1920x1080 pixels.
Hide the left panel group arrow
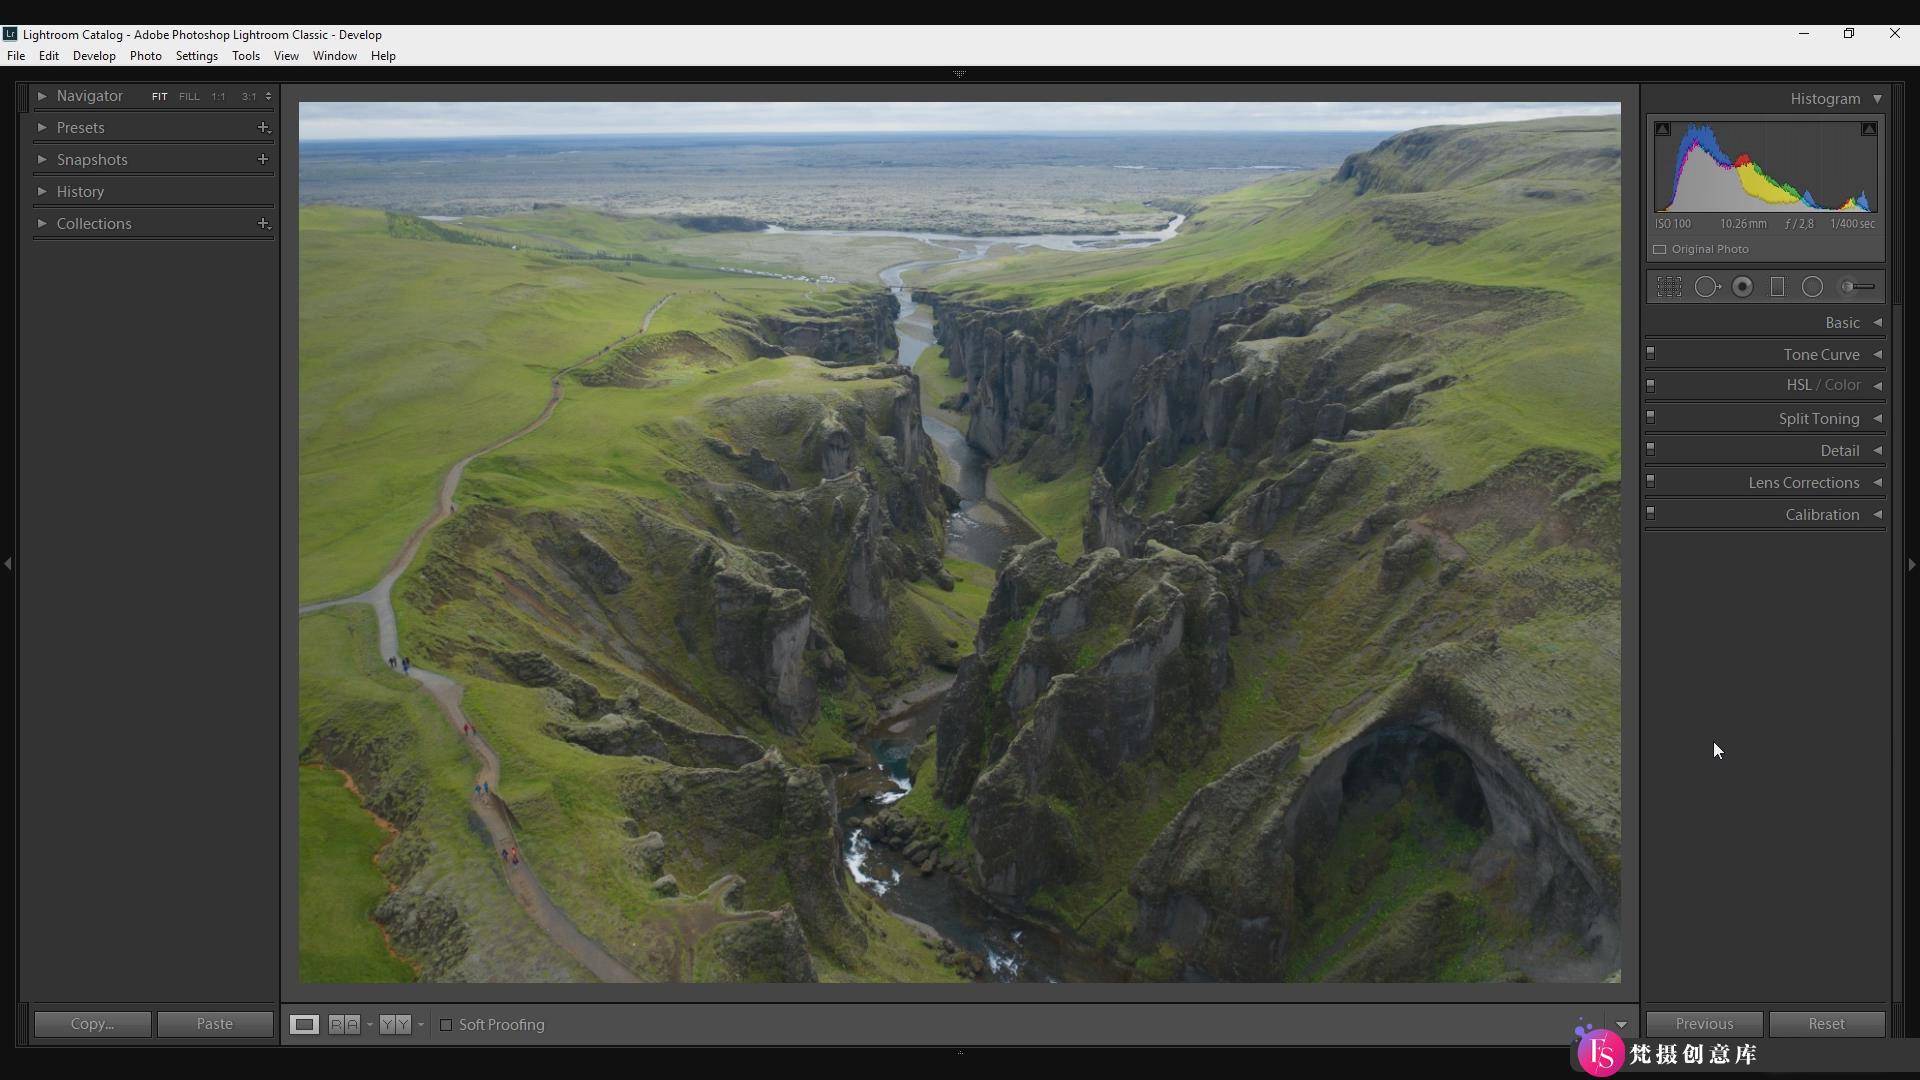[8, 564]
